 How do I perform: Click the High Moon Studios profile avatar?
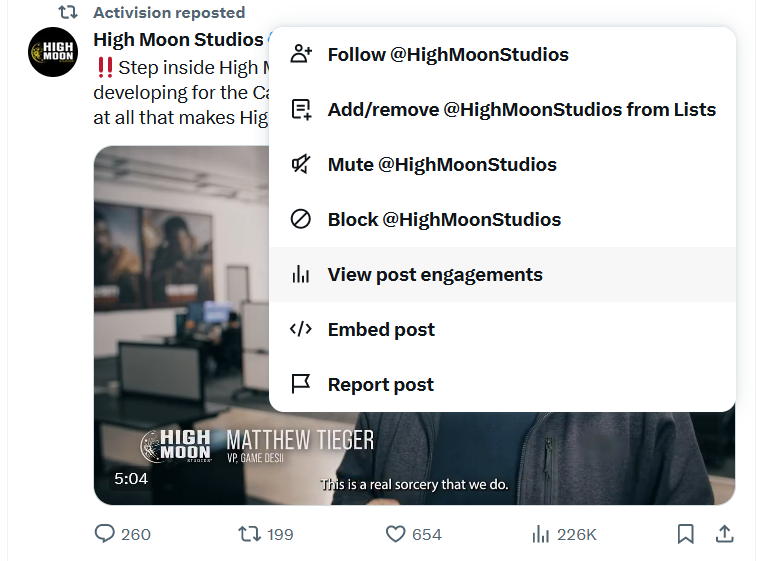coord(53,53)
